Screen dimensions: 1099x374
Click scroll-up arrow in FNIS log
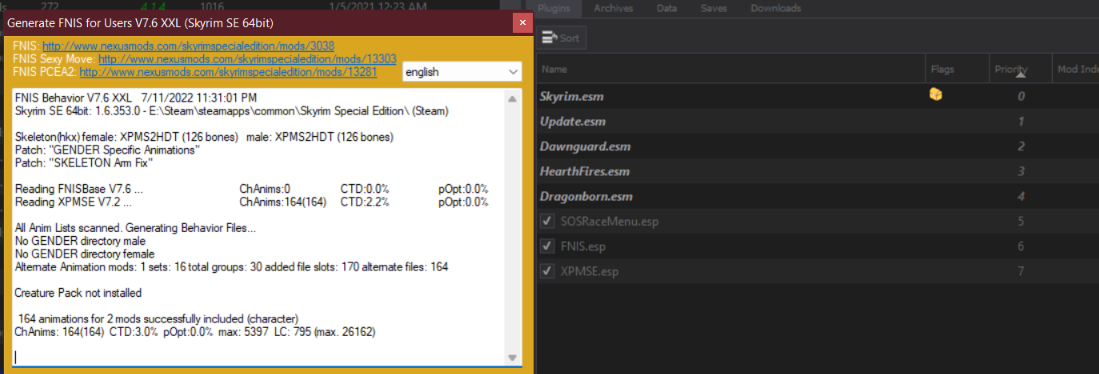click(512, 99)
